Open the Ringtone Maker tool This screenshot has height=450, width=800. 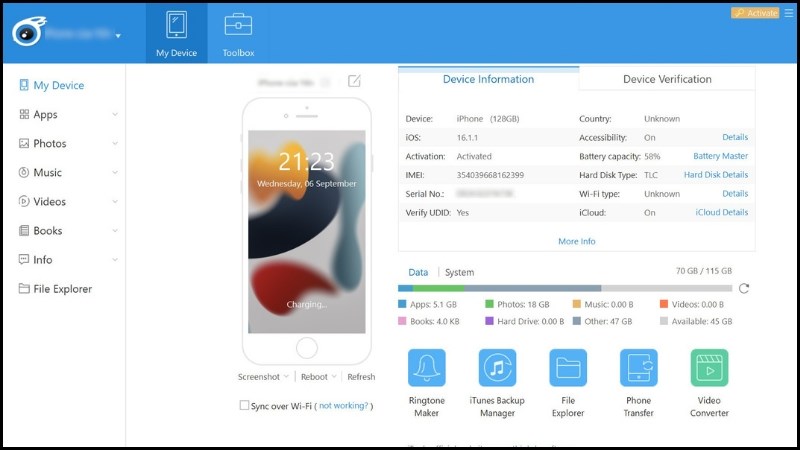click(x=426, y=368)
